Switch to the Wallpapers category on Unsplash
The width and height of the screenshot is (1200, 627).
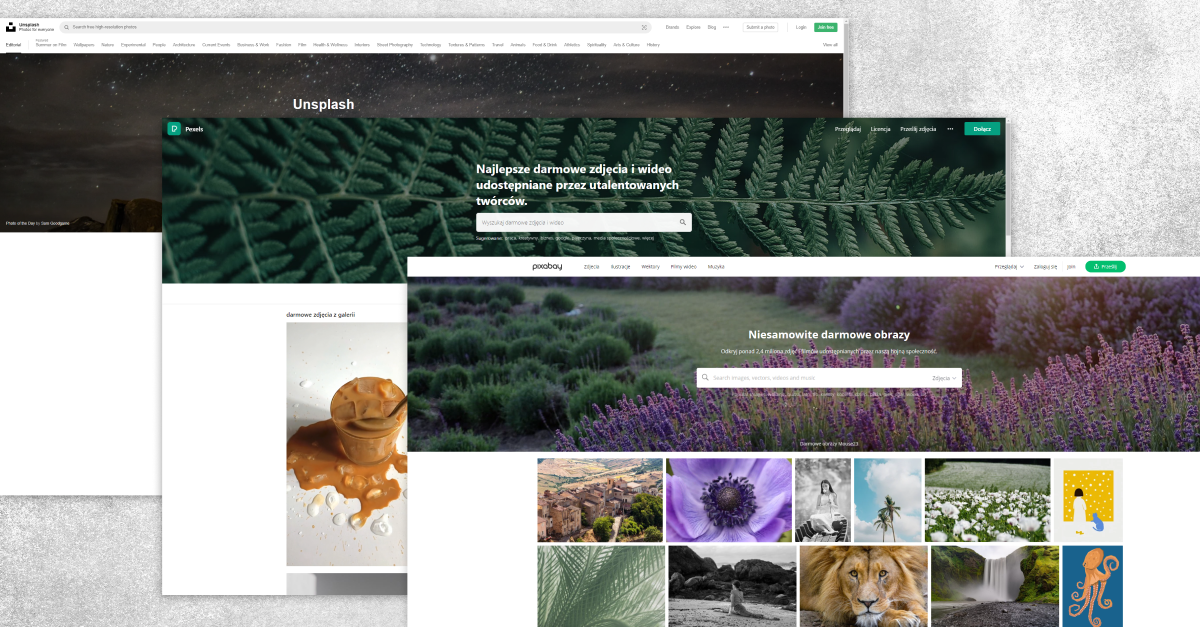[x=84, y=45]
